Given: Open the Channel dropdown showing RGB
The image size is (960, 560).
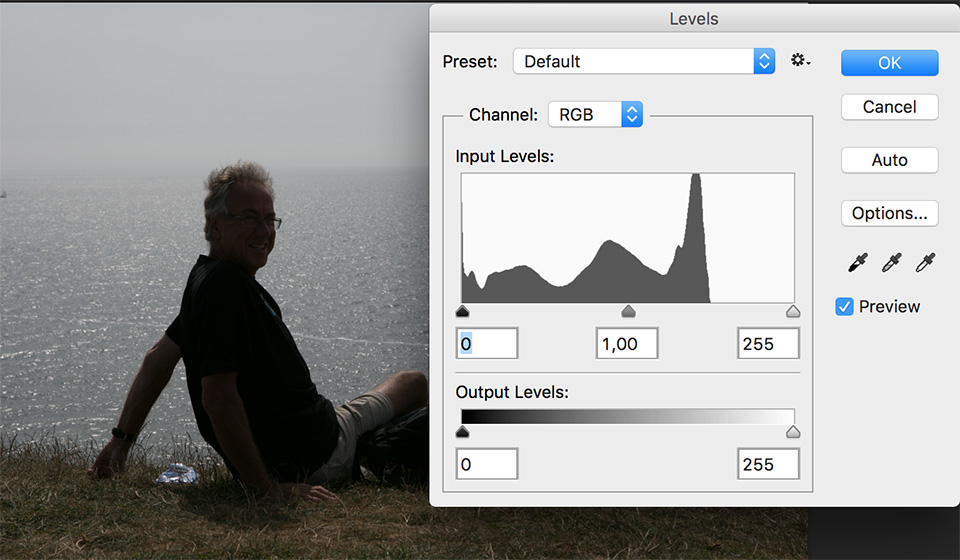Looking at the screenshot, I should click(x=595, y=114).
